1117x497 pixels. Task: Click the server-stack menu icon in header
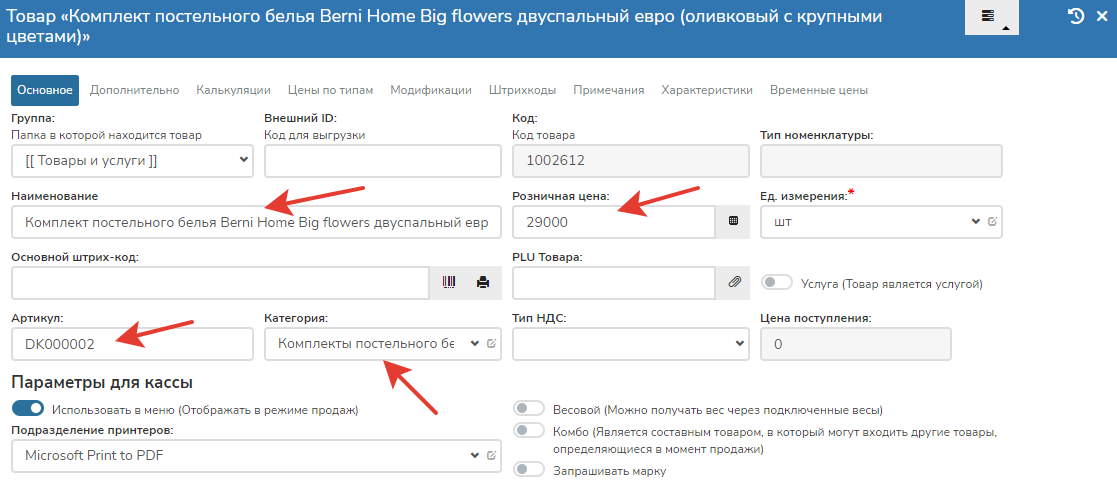pos(988,17)
